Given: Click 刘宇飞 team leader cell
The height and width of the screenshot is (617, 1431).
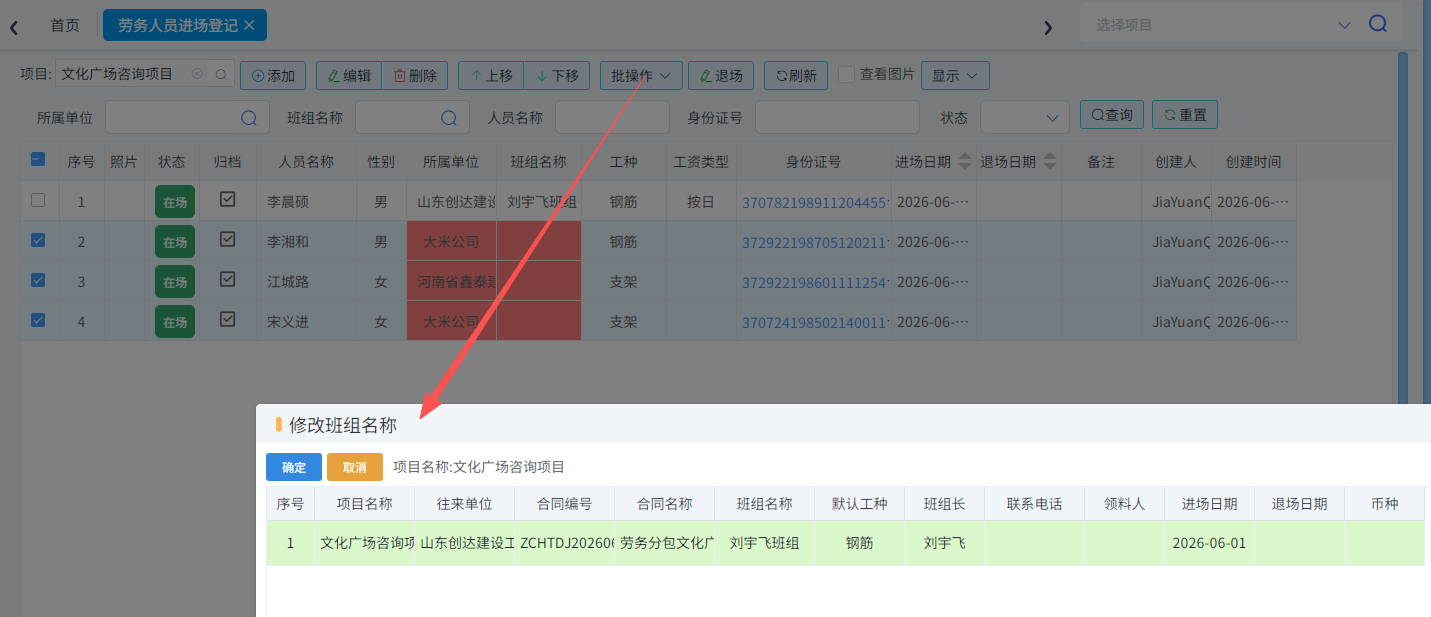Looking at the screenshot, I should [x=944, y=543].
